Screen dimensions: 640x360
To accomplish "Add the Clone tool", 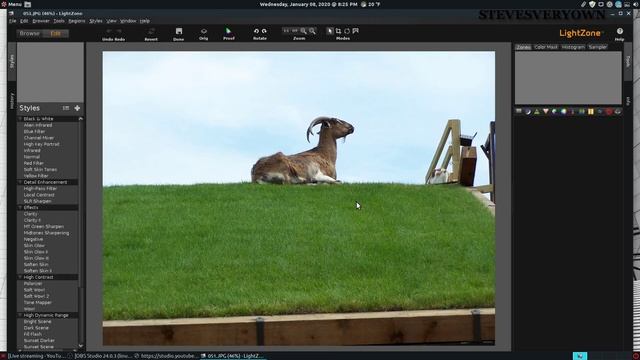I will tap(600, 111).
